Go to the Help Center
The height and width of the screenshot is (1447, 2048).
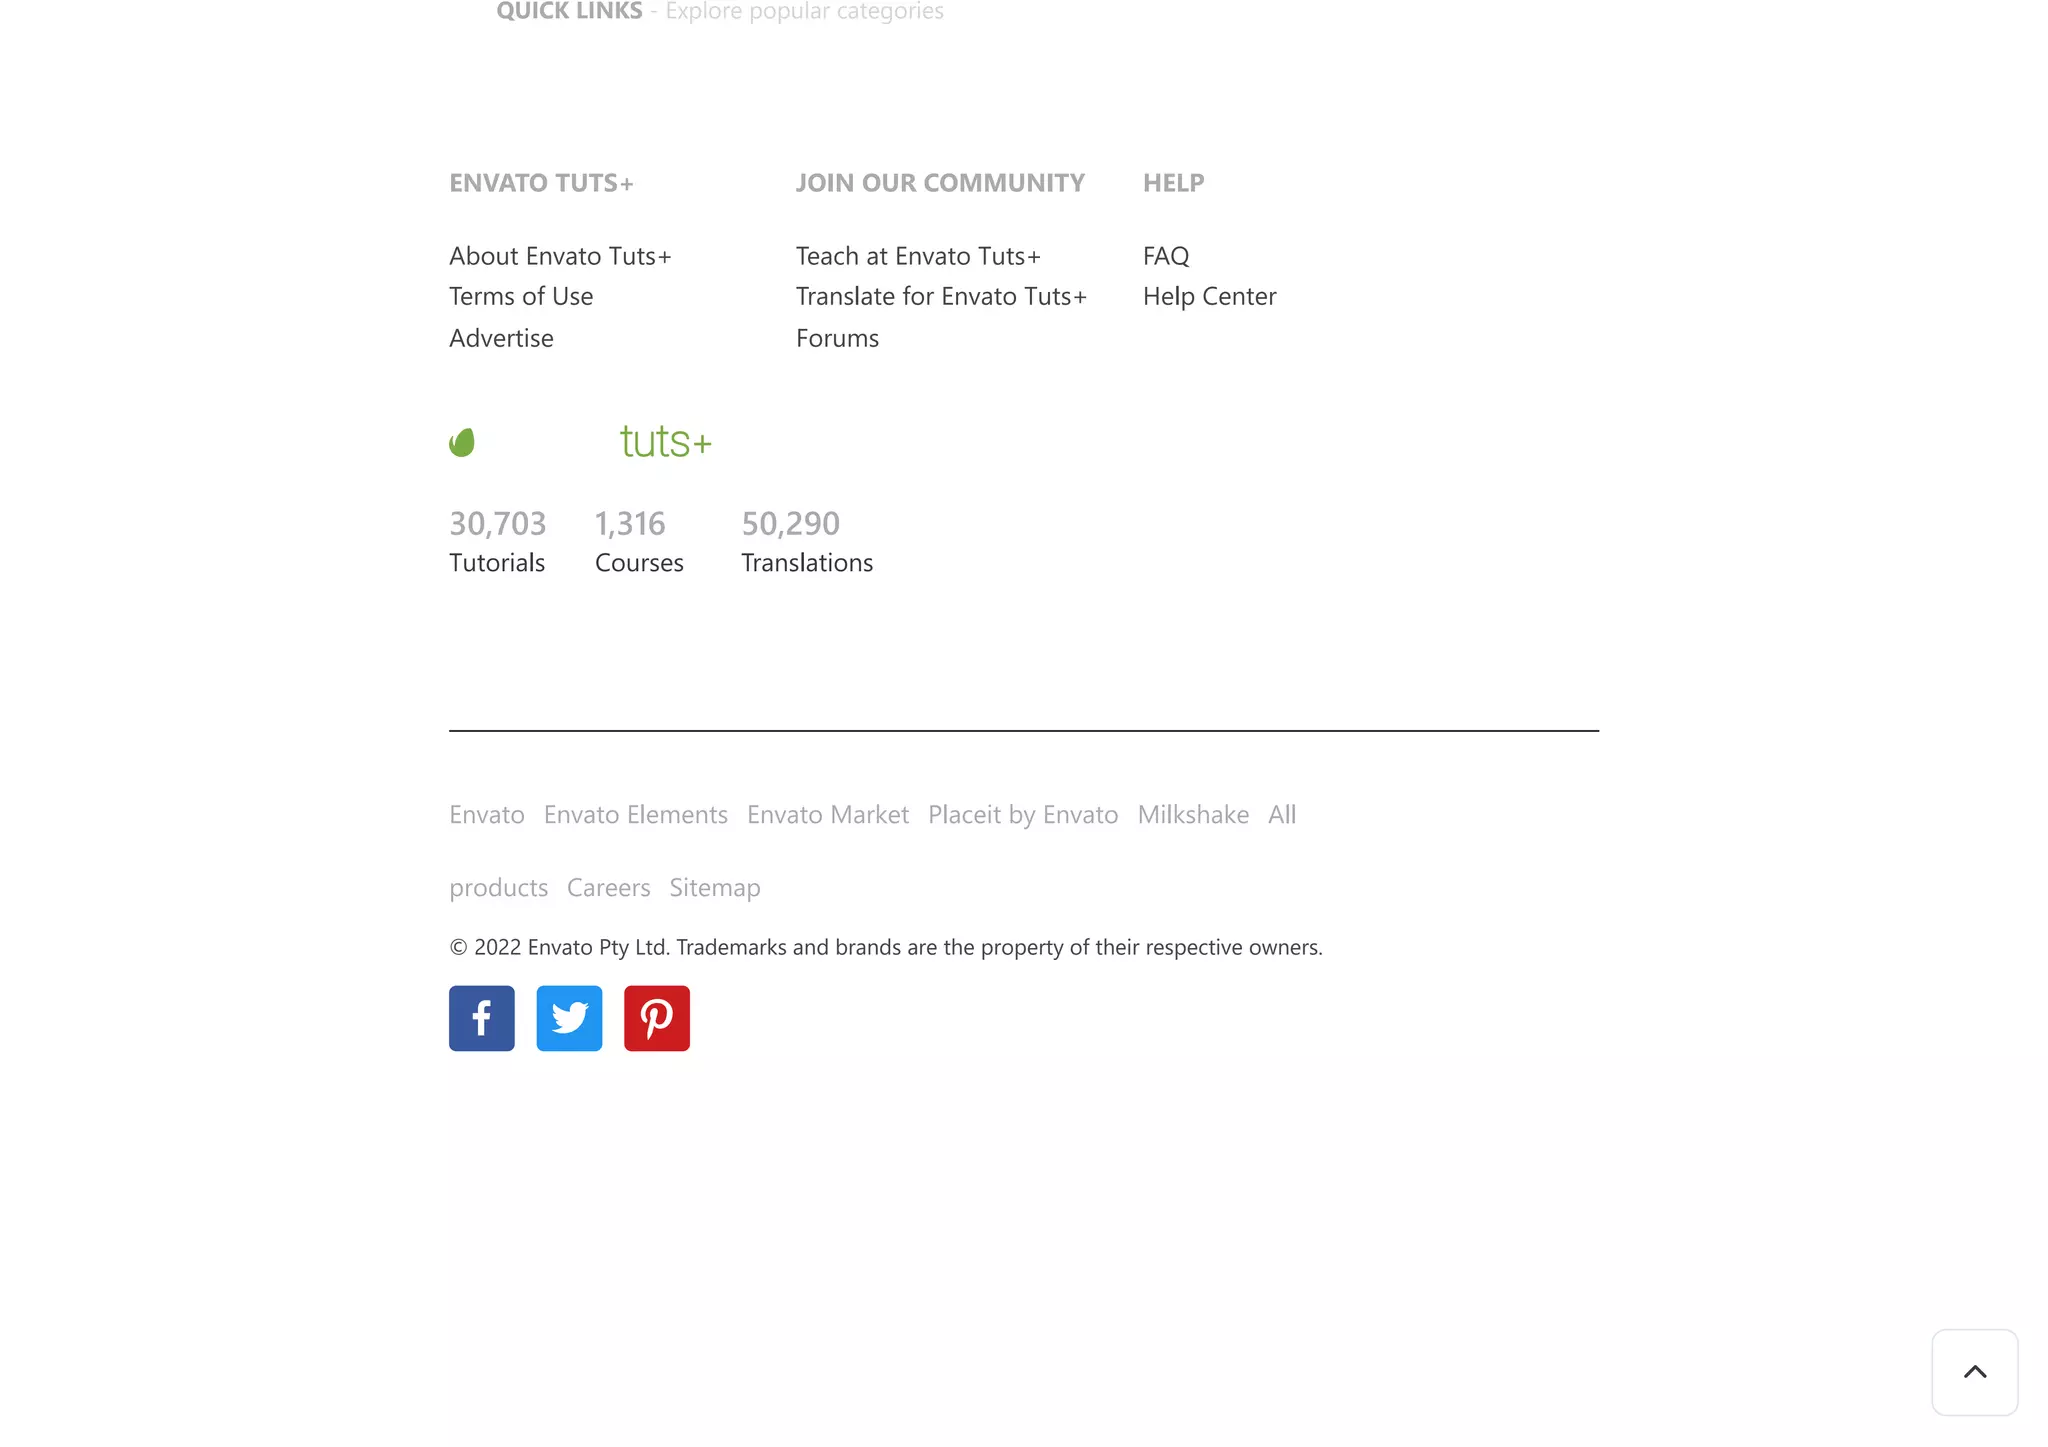coord(1209,296)
